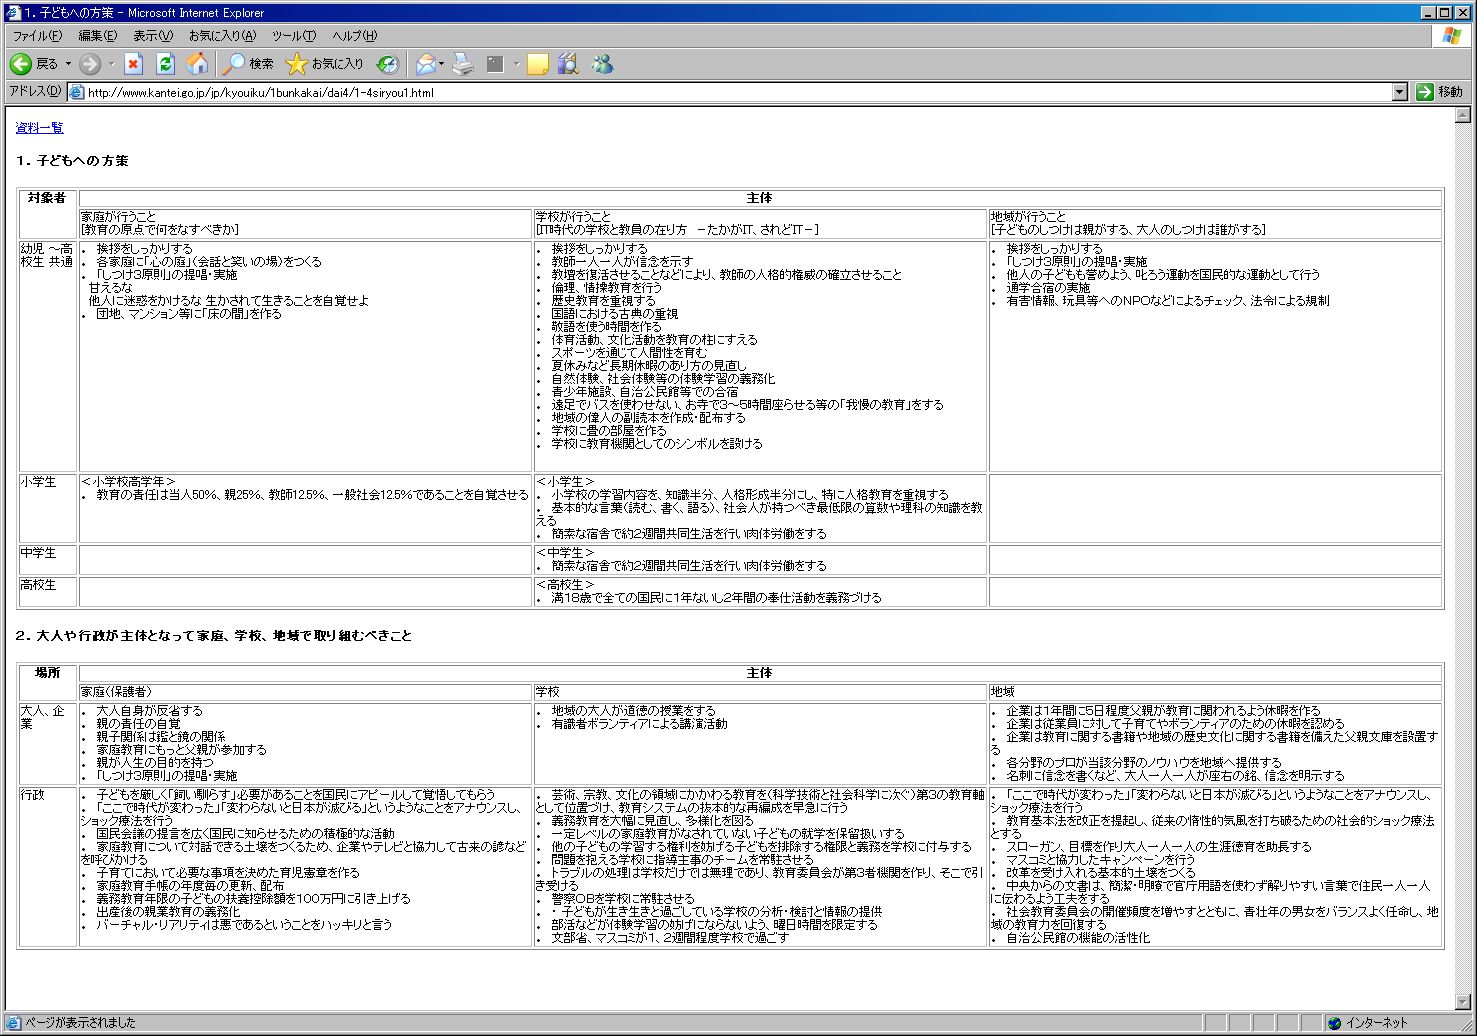Open the History clock icon
Screen dimensions: 1477x1036
387,64
